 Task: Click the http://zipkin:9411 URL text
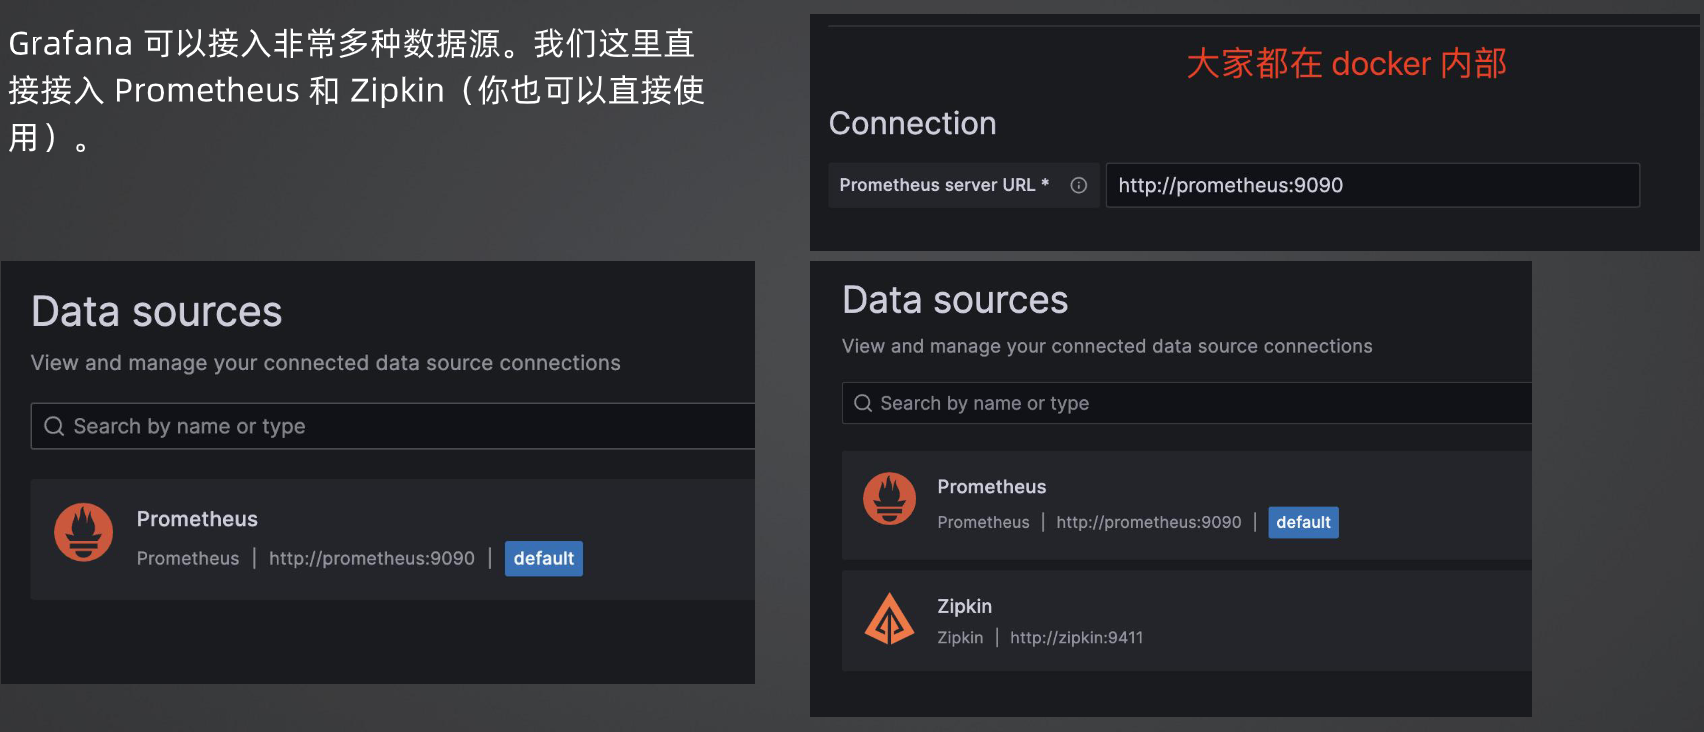coord(1076,637)
